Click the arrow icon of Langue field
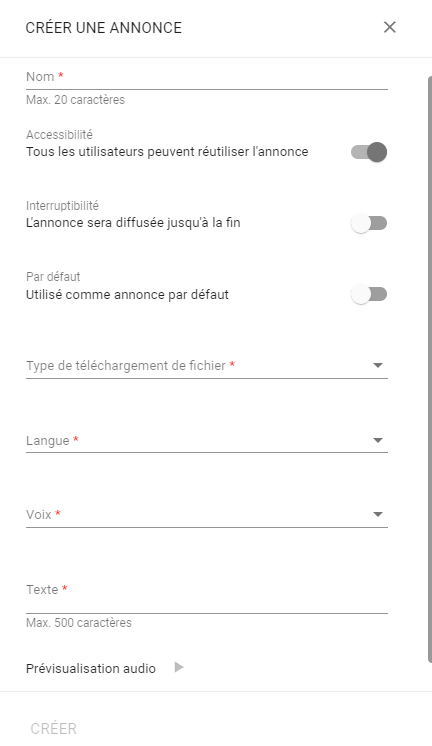This screenshot has height=746, width=432. tap(378, 441)
